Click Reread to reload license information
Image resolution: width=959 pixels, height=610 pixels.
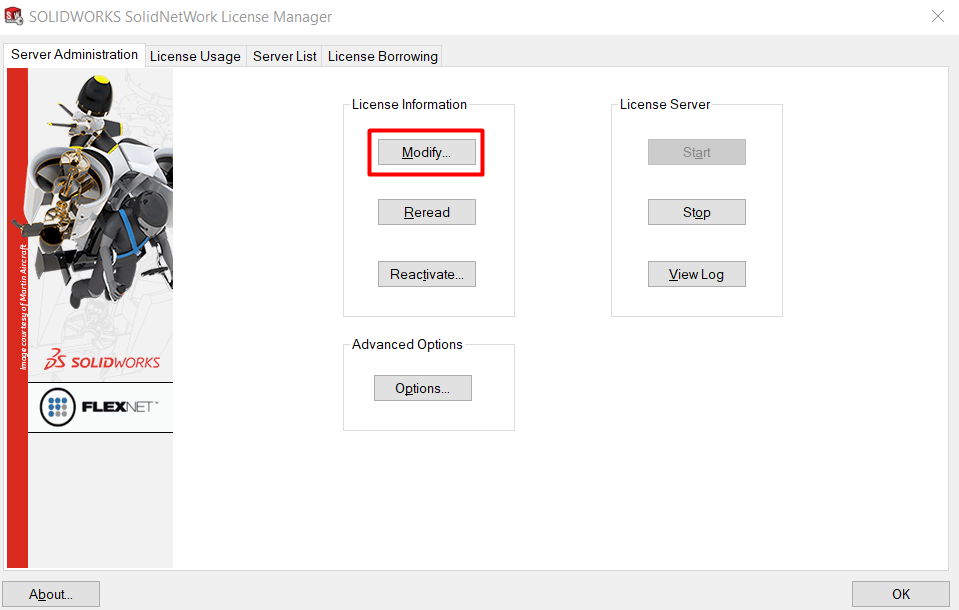coord(427,213)
